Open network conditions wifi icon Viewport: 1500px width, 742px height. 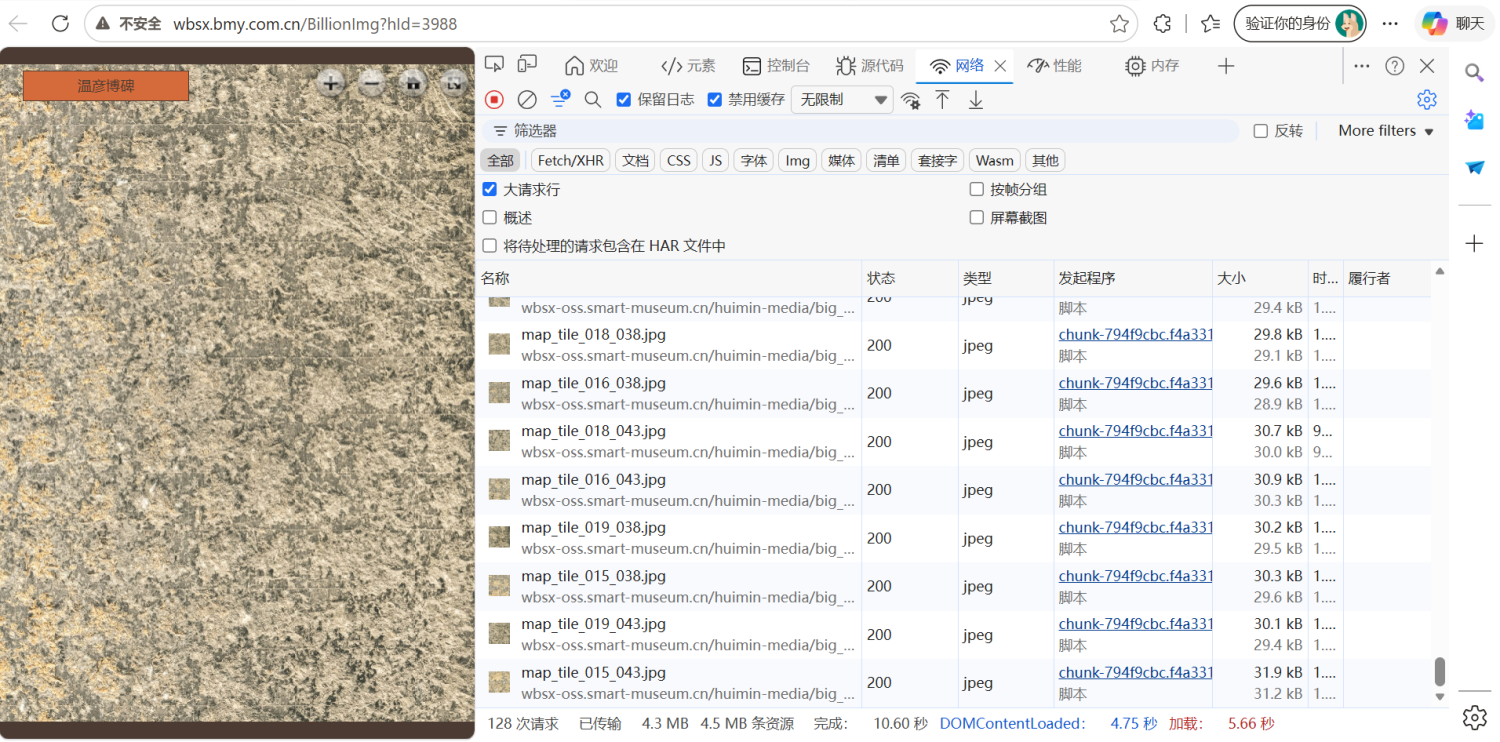(910, 99)
